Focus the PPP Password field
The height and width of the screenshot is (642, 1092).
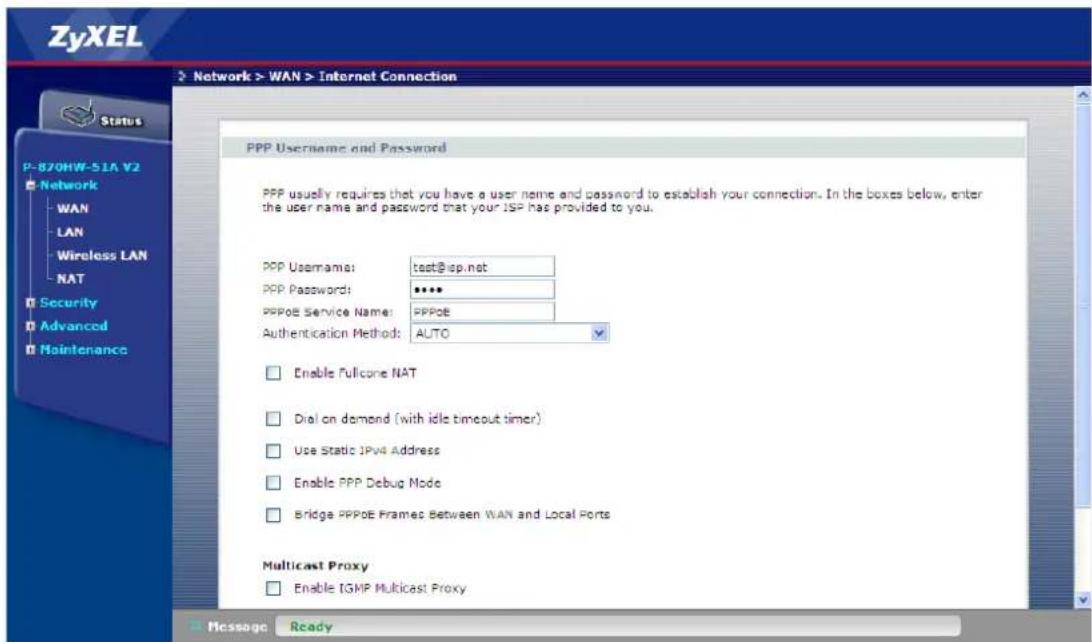[482, 289]
